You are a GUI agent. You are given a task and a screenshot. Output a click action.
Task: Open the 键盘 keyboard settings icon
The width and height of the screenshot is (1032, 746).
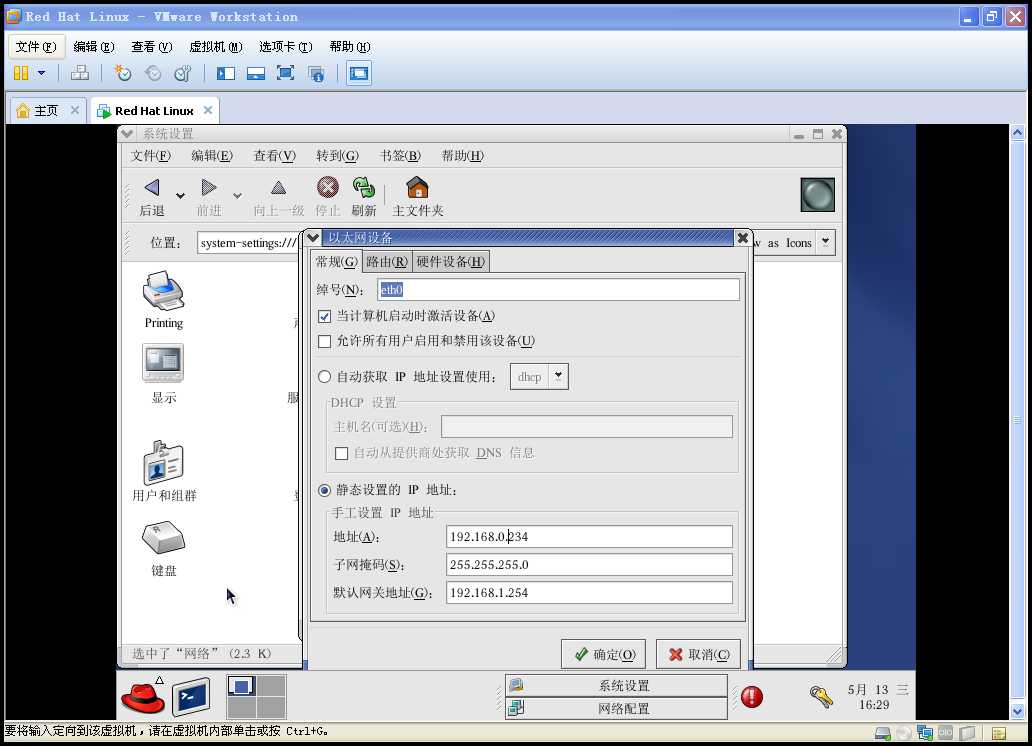click(x=163, y=537)
